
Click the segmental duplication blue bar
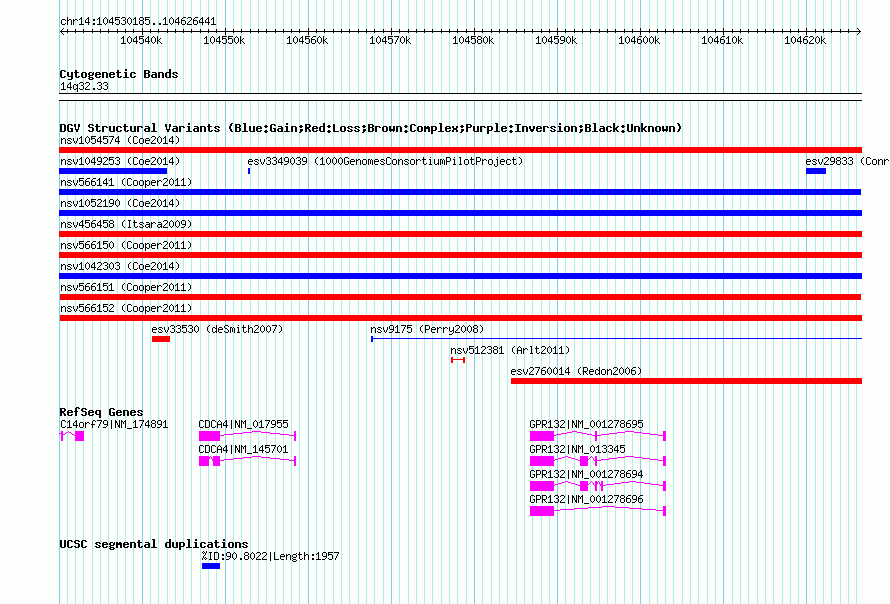211,566
